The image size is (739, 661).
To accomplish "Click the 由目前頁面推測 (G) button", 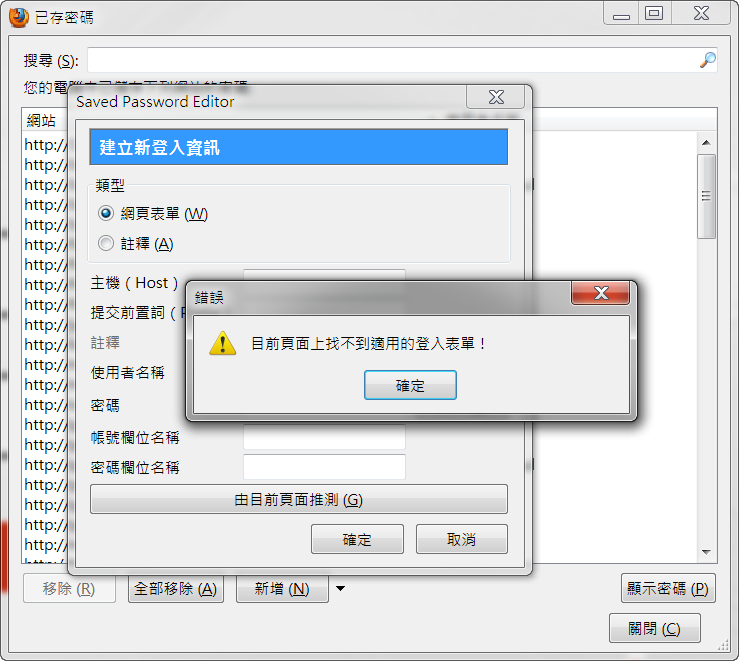I will click(x=299, y=499).
